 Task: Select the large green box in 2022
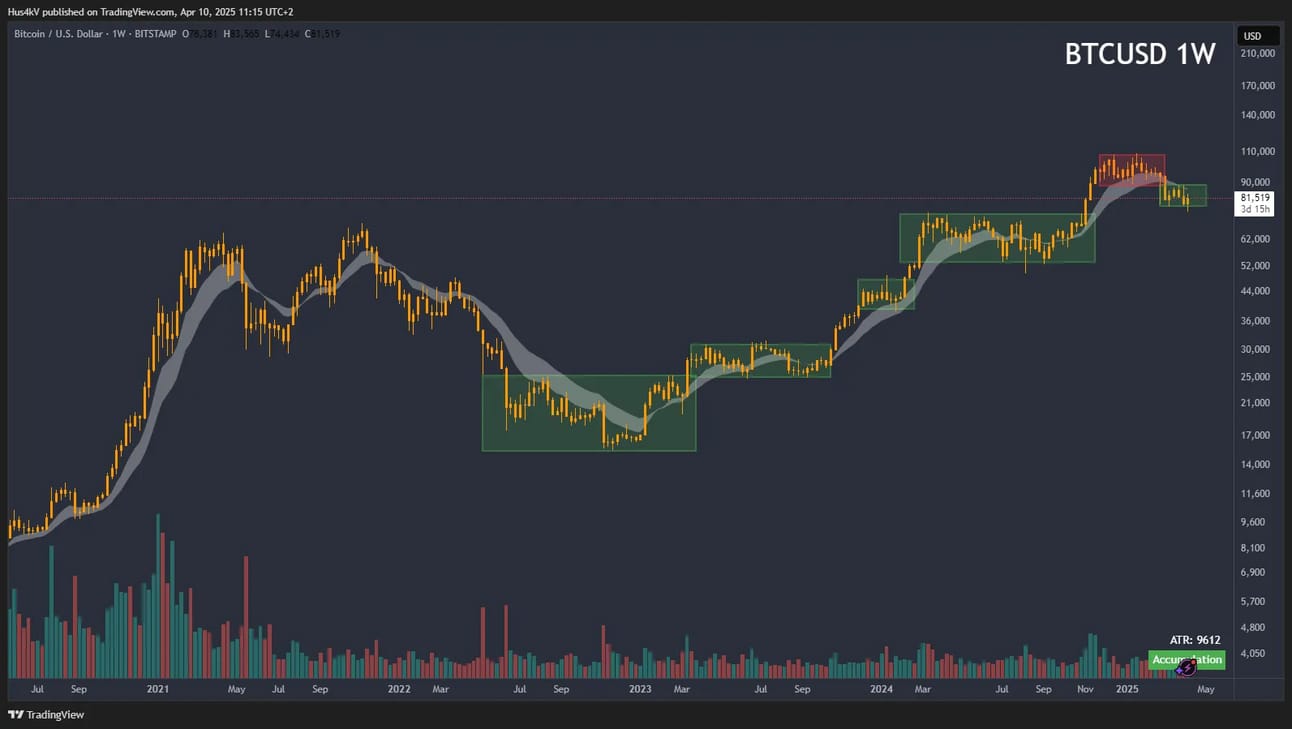tap(589, 412)
